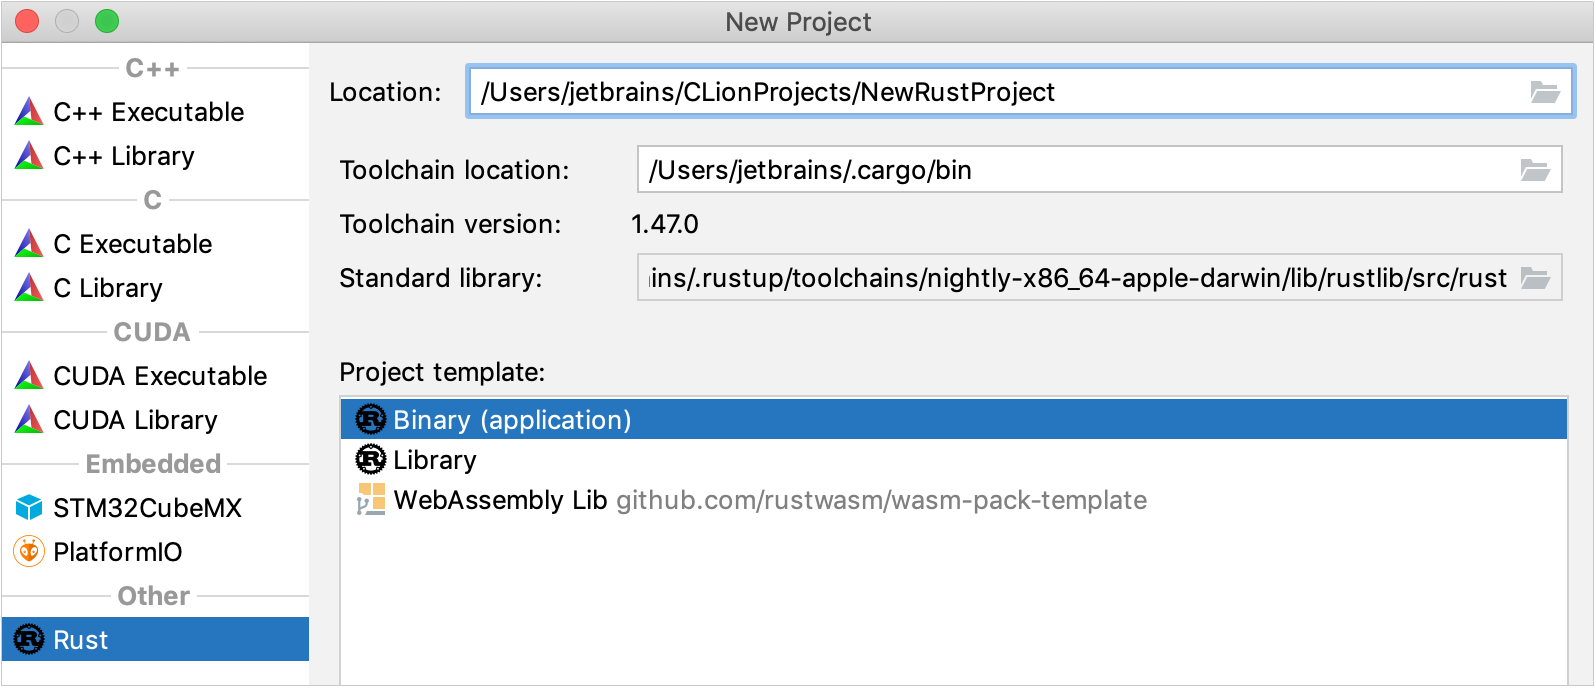Click the Library template Rust icon
Viewport: 1596px width, 689px height.
[371, 459]
